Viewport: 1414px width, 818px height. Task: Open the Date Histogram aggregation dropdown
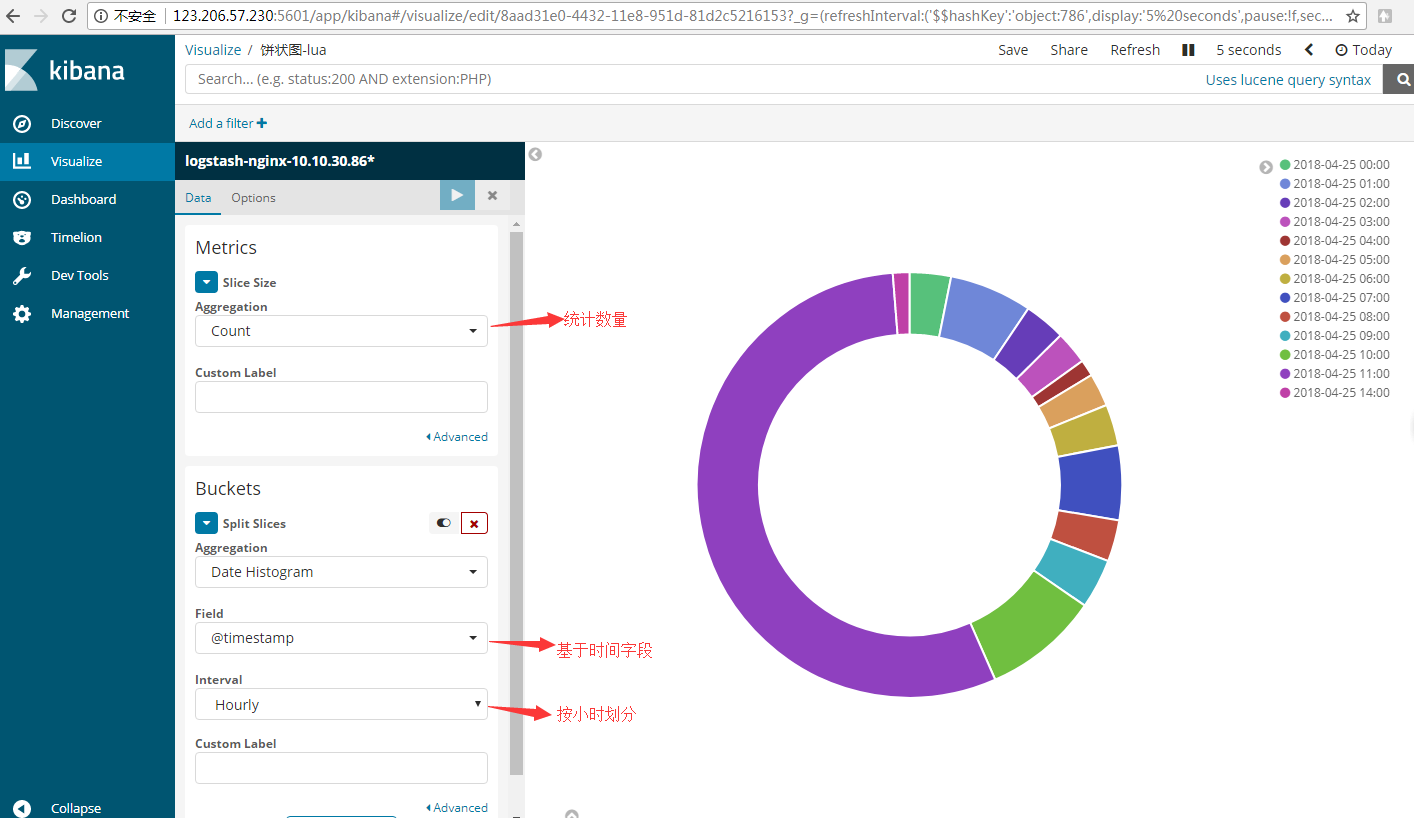pos(341,572)
